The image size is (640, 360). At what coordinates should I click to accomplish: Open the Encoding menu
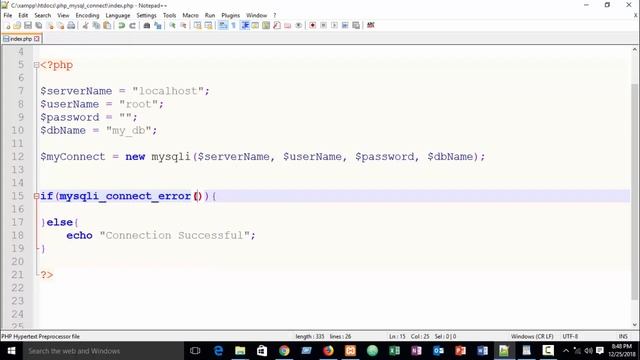[87, 16]
